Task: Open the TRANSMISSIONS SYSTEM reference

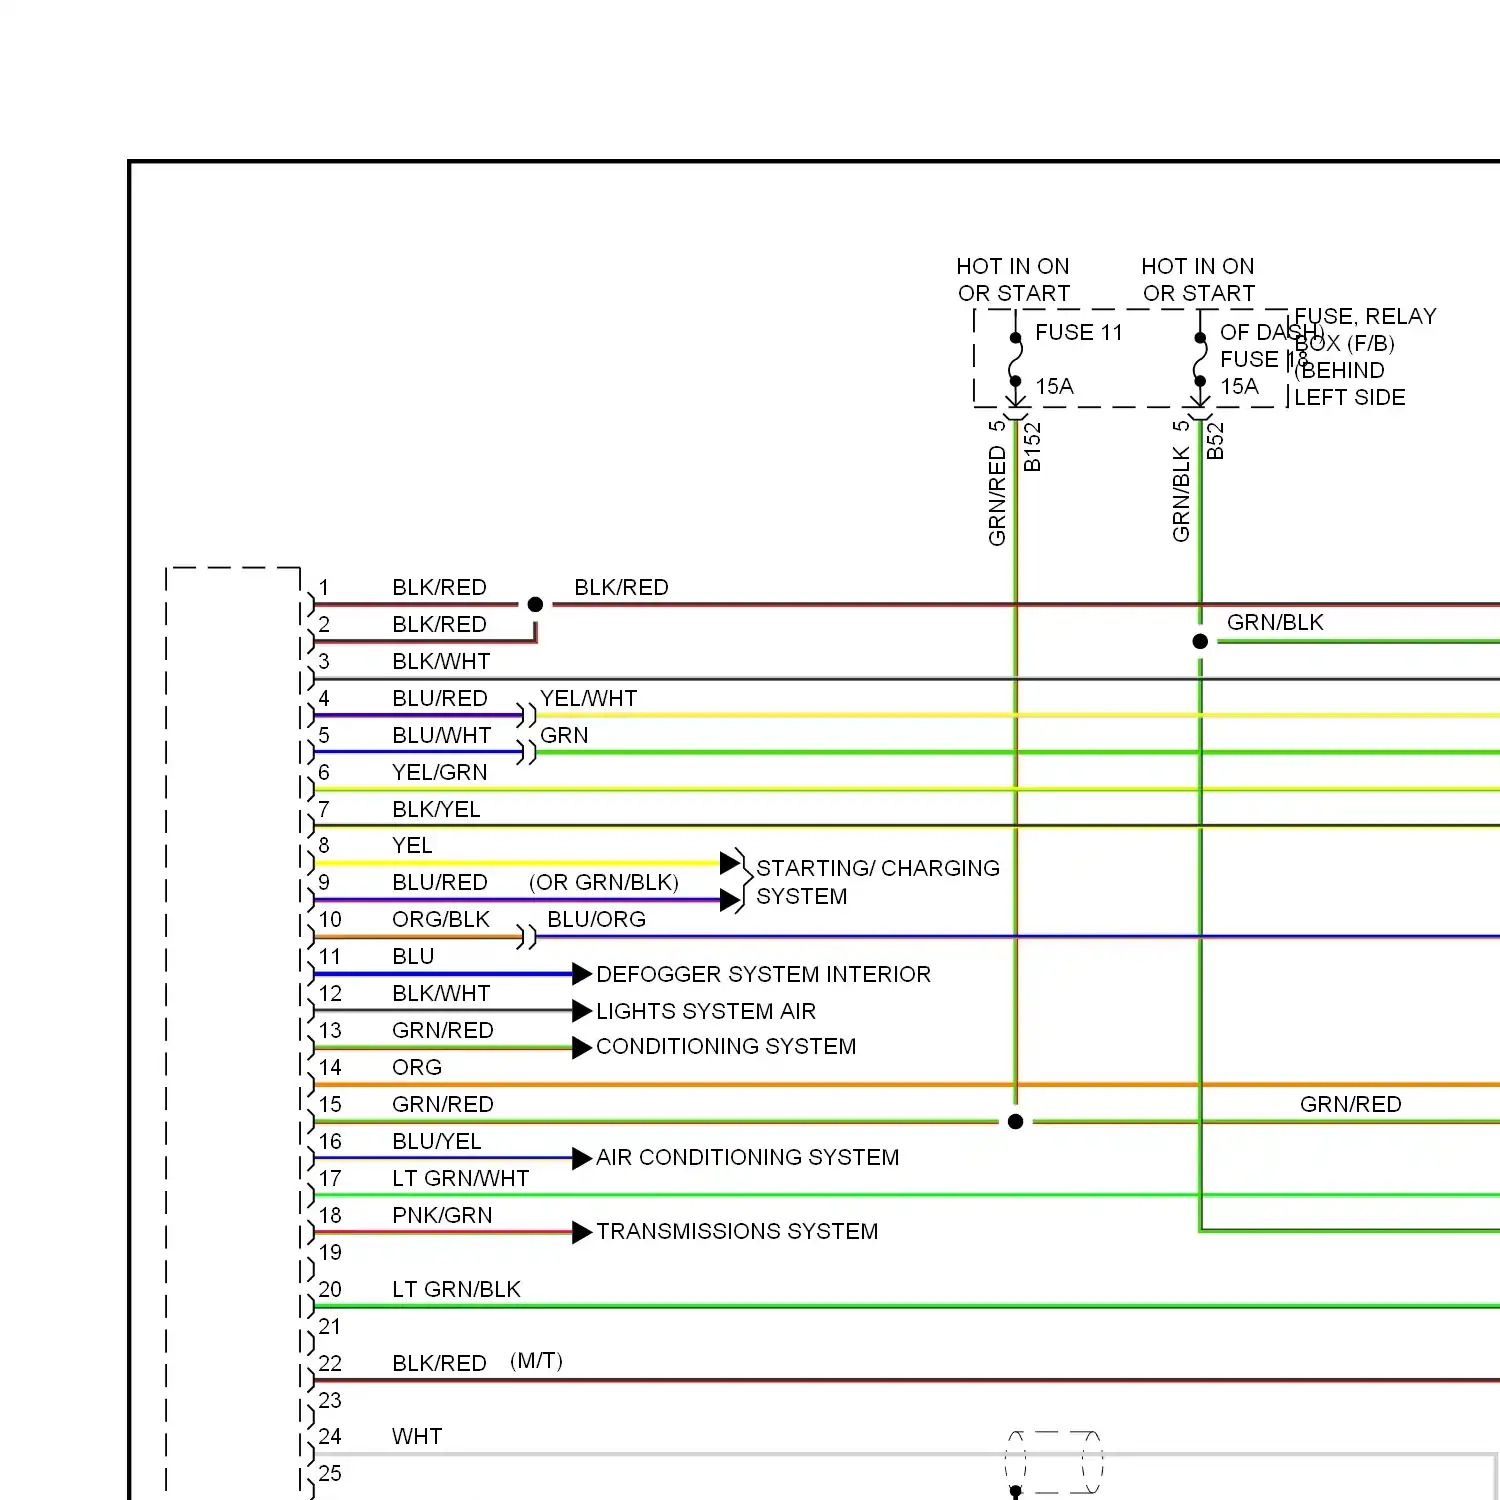Action: [737, 1231]
